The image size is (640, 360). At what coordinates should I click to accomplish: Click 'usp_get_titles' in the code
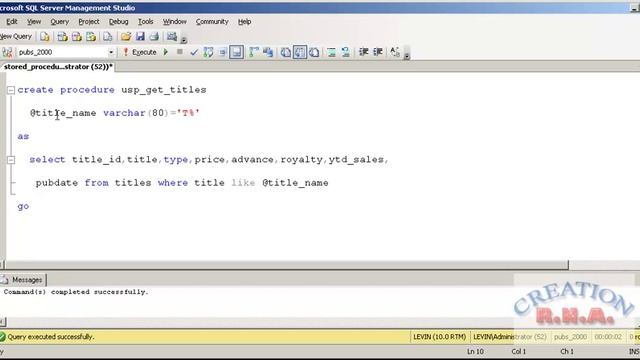pos(164,90)
